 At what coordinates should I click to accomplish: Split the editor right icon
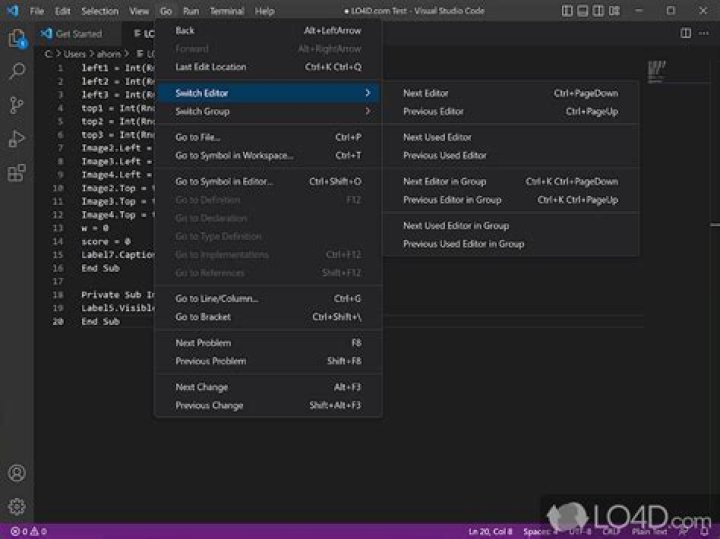pos(686,33)
